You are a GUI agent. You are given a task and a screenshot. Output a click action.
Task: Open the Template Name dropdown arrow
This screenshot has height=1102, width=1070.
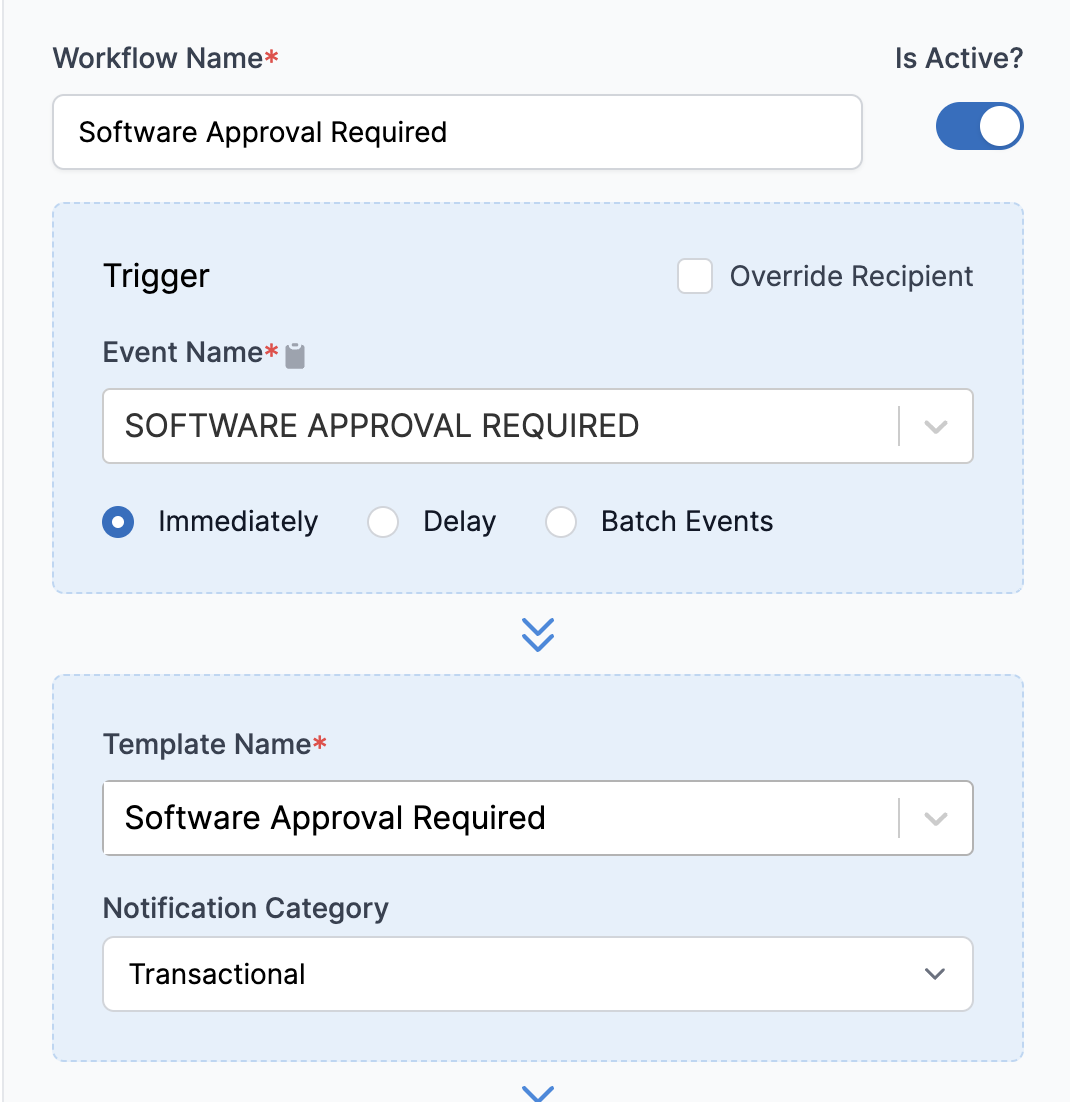(x=936, y=819)
